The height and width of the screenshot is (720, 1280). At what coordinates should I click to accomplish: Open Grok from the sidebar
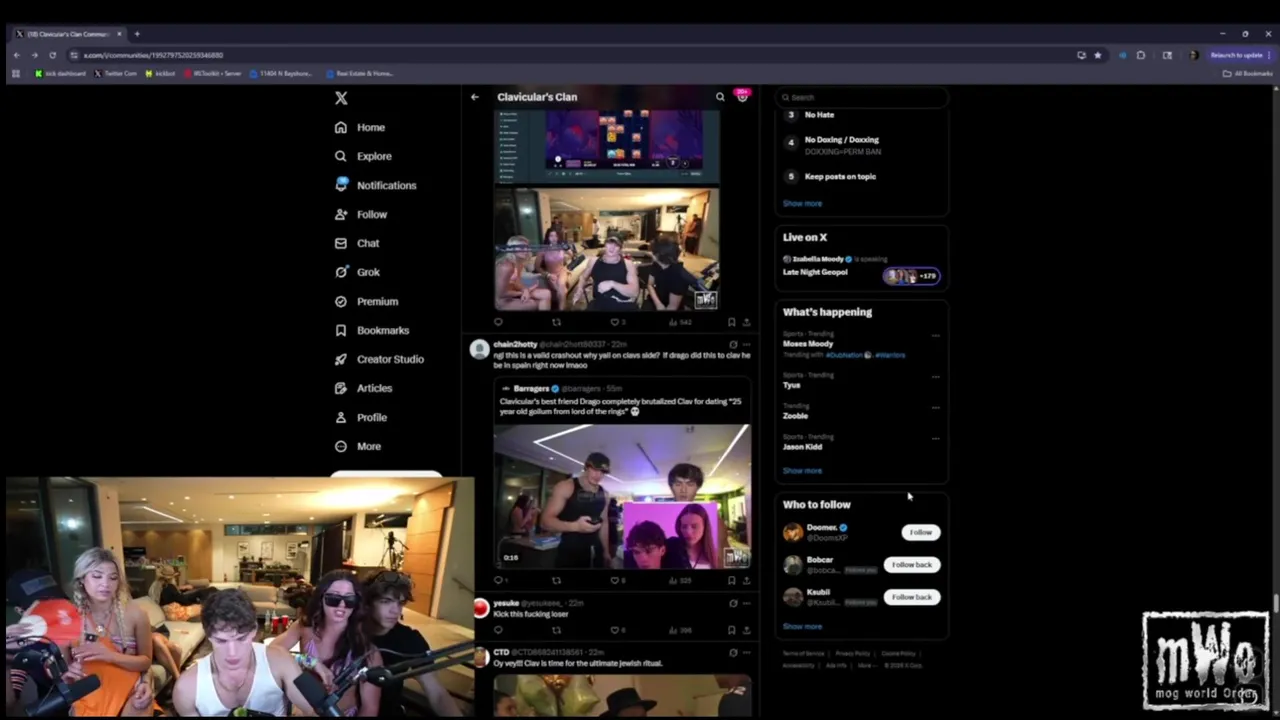click(357, 272)
